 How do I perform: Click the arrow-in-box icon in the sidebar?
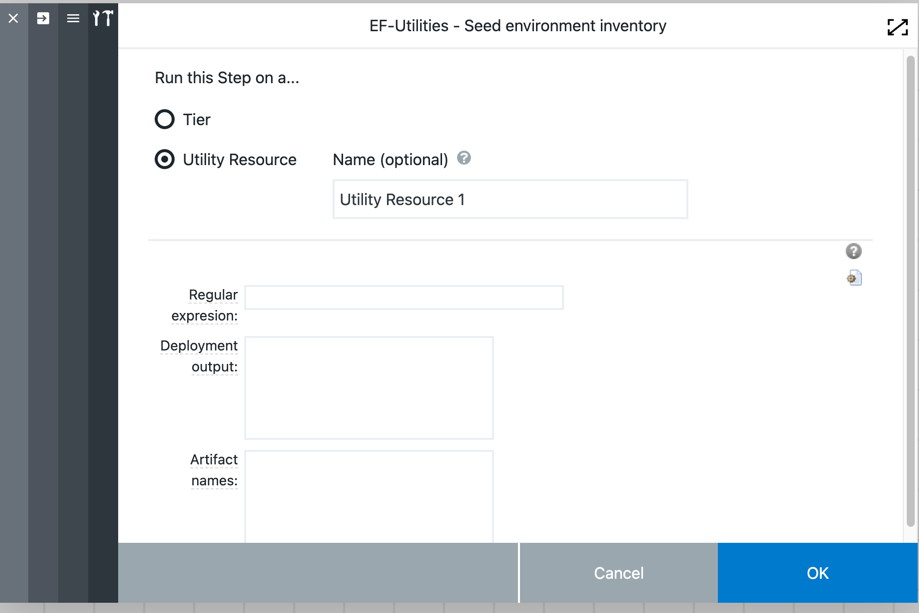[x=42, y=17]
